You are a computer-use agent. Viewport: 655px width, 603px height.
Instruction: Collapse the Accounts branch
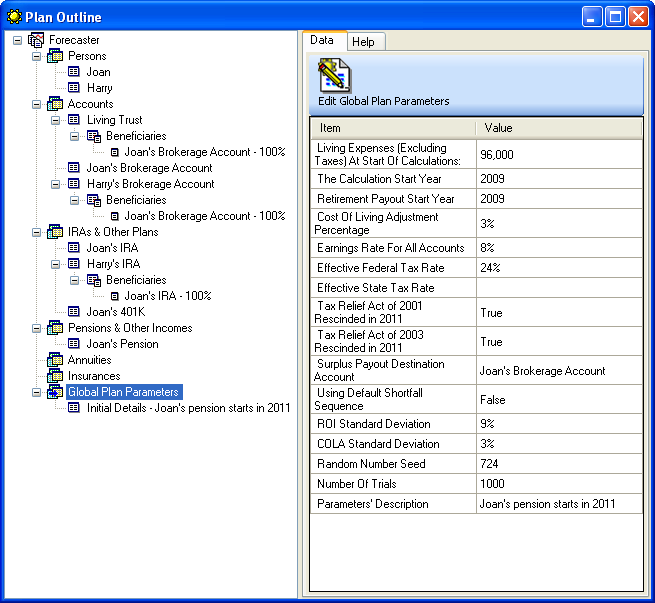pyautogui.click(x=36, y=104)
